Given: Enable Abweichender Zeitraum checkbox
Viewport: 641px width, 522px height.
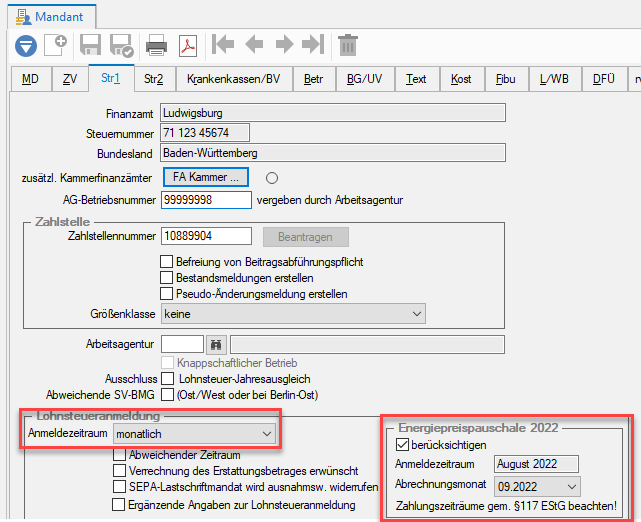Looking at the screenshot, I should tap(119, 455).
